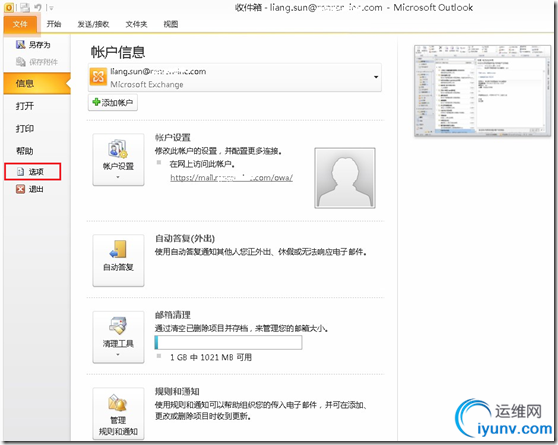Open the 帮助 backstage section

[x=25, y=151]
